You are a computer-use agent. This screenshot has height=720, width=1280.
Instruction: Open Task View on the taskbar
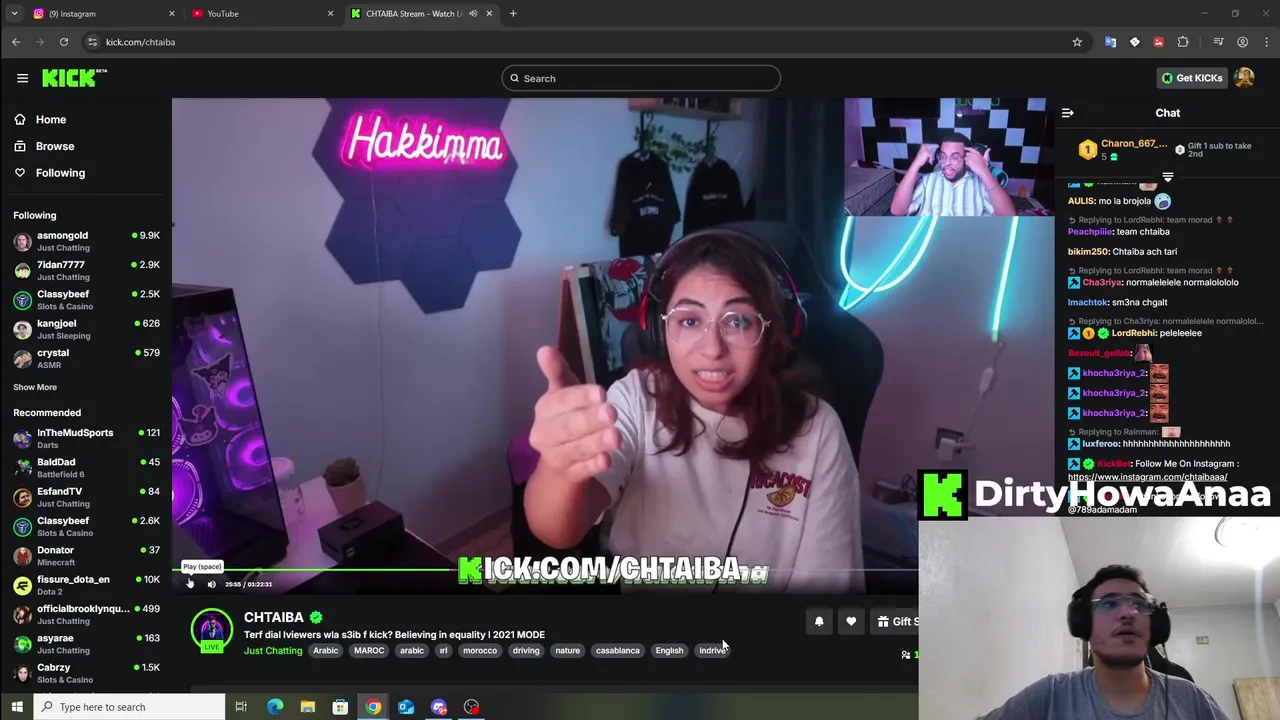tap(241, 707)
